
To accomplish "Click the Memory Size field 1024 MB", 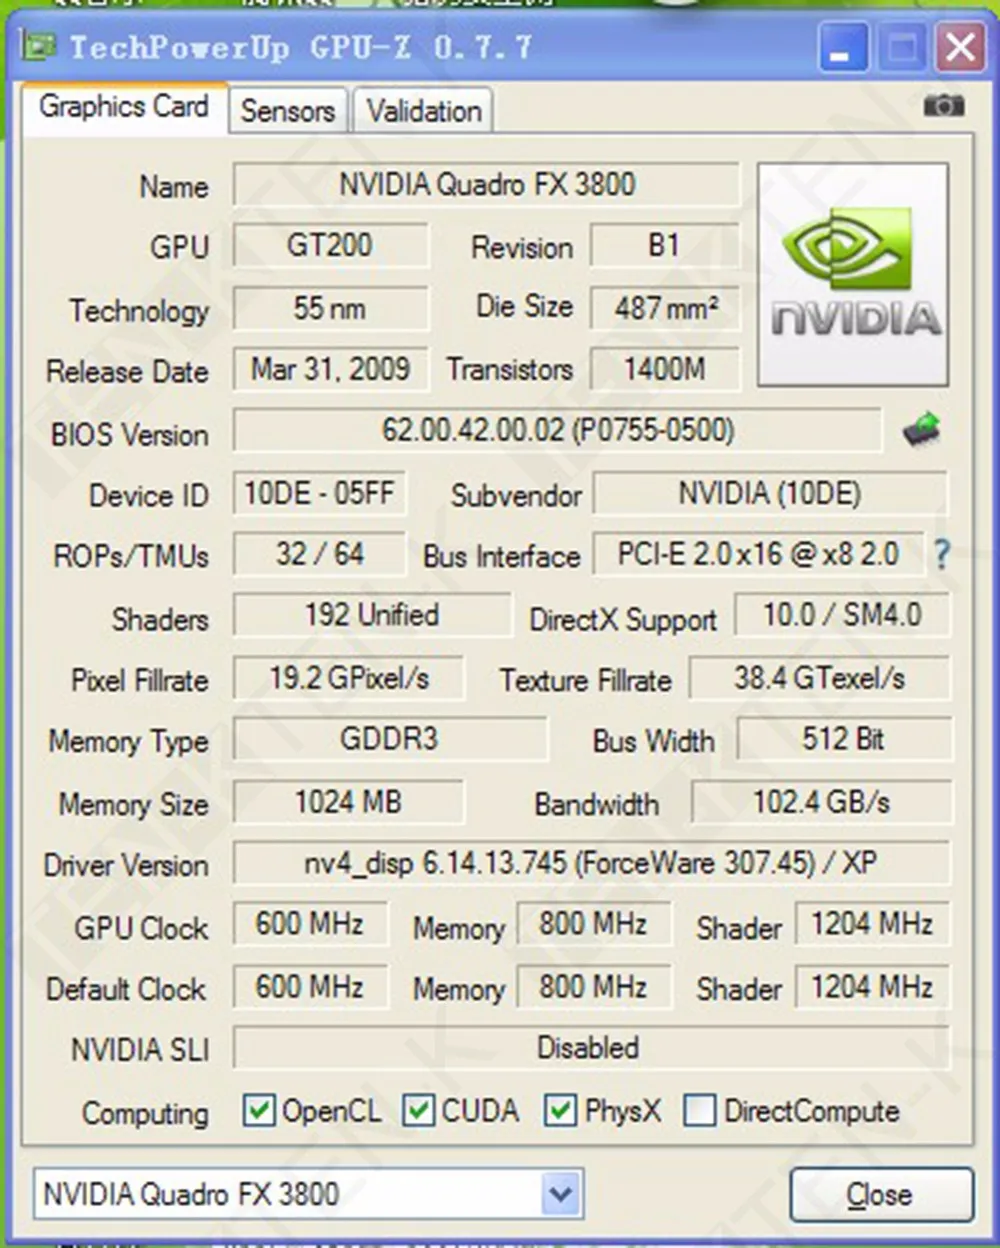I will [349, 802].
